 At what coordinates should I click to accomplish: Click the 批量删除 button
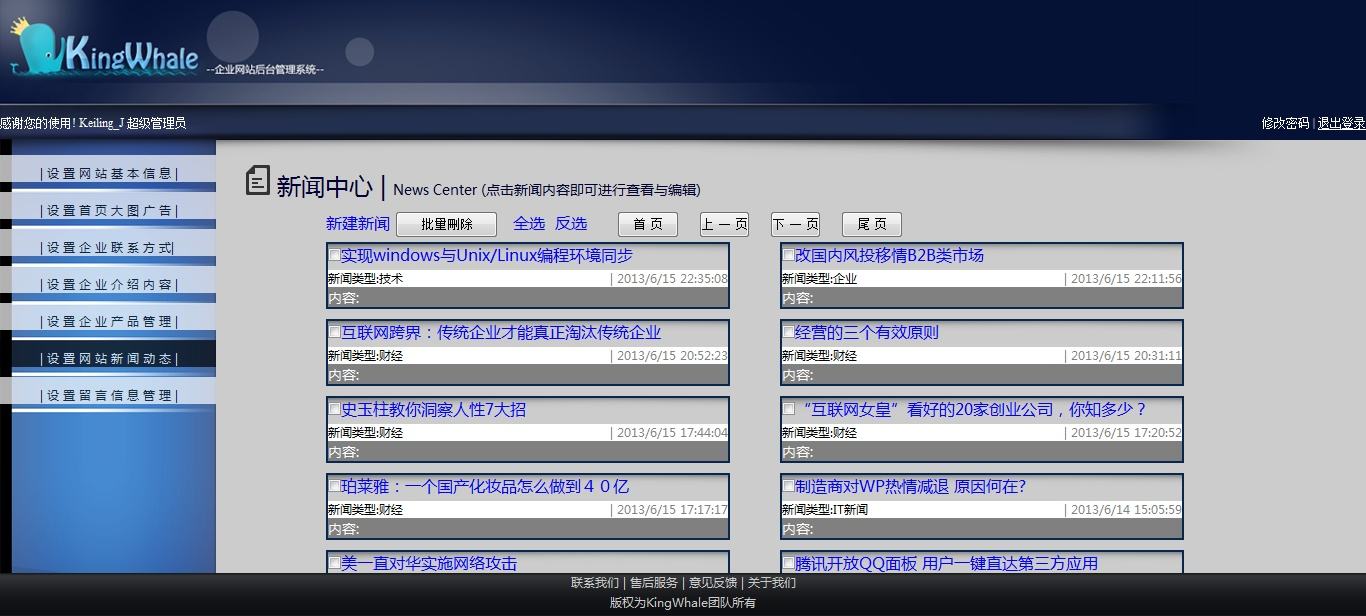(x=446, y=224)
